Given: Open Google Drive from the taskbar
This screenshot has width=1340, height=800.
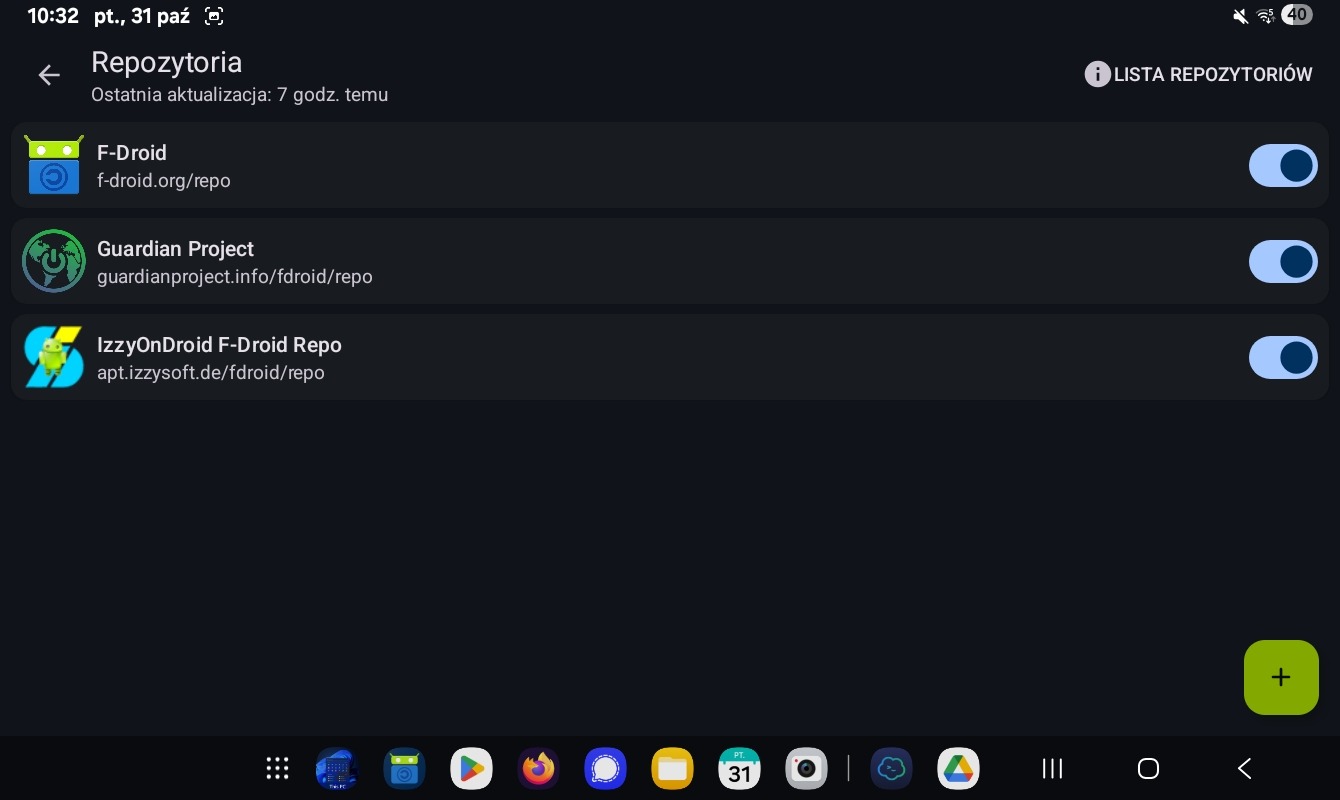Looking at the screenshot, I should point(958,768).
